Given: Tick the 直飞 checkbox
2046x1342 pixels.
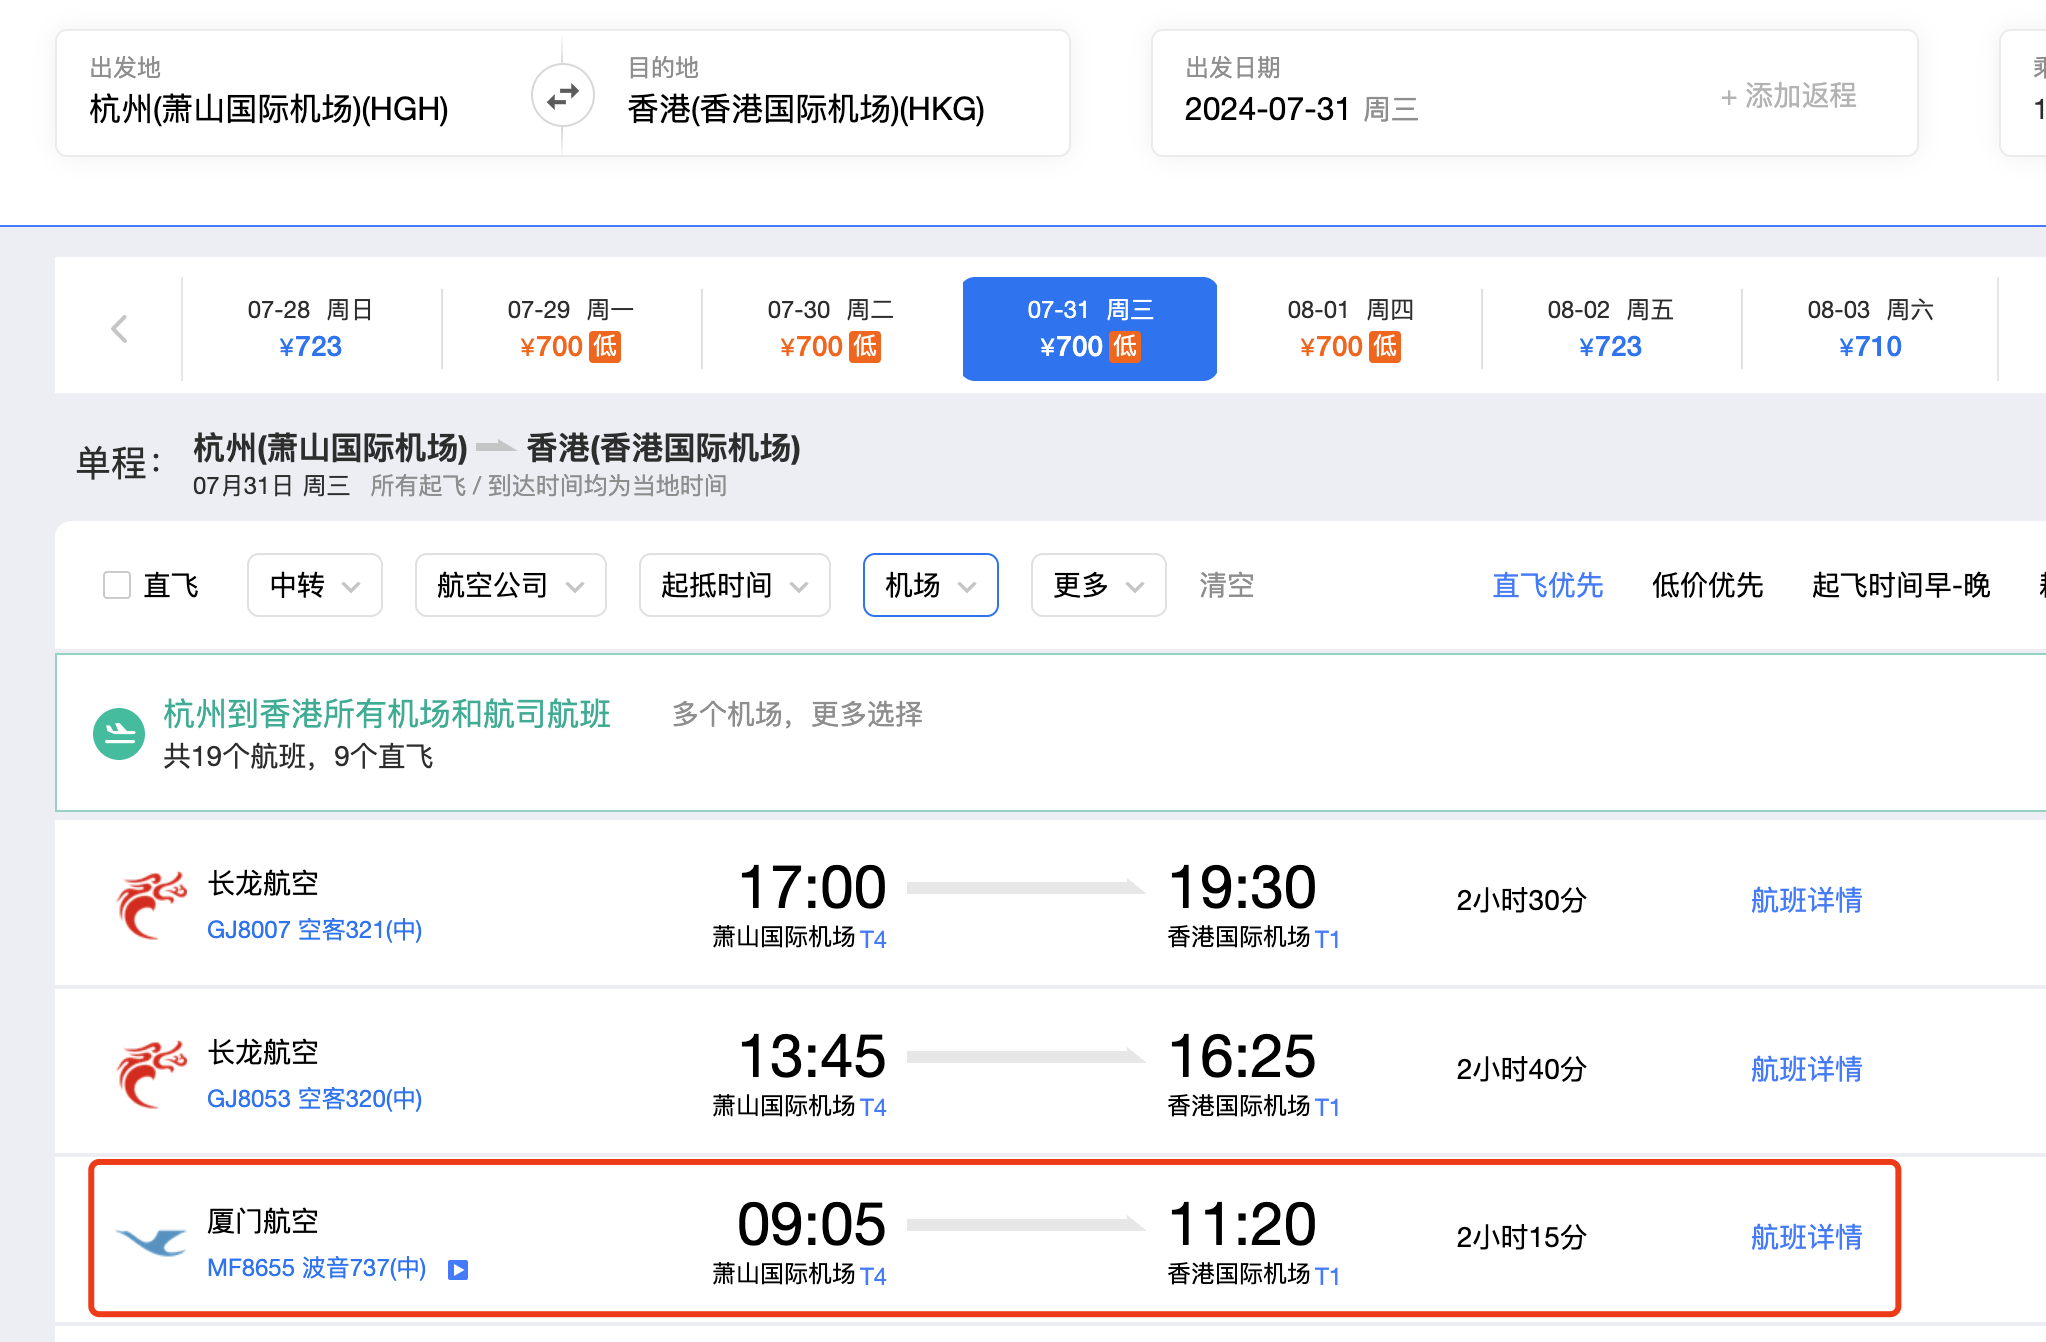Looking at the screenshot, I should pyautogui.click(x=117, y=585).
